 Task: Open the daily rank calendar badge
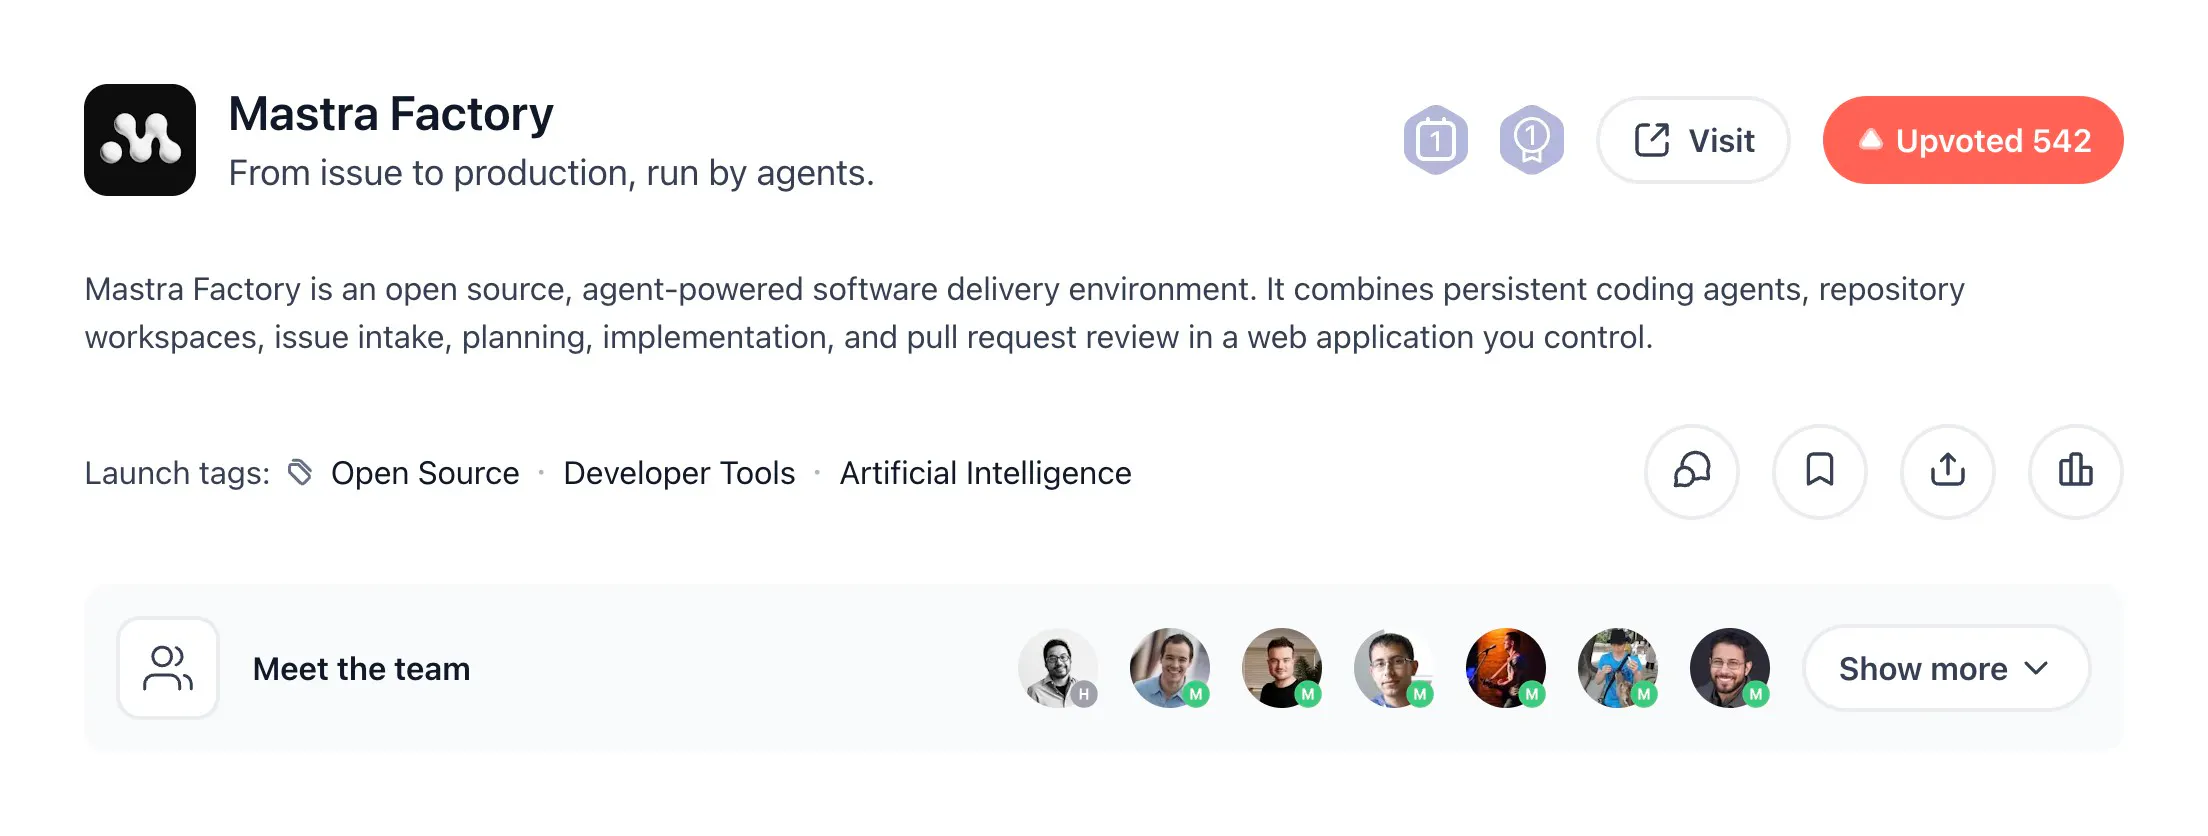pos(1435,140)
